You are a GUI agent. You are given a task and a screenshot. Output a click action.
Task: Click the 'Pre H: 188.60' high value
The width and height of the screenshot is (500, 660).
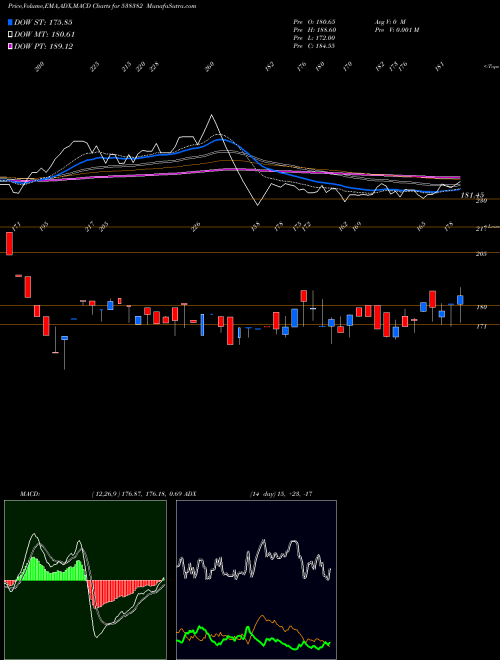pyautogui.click(x=314, y=30)
